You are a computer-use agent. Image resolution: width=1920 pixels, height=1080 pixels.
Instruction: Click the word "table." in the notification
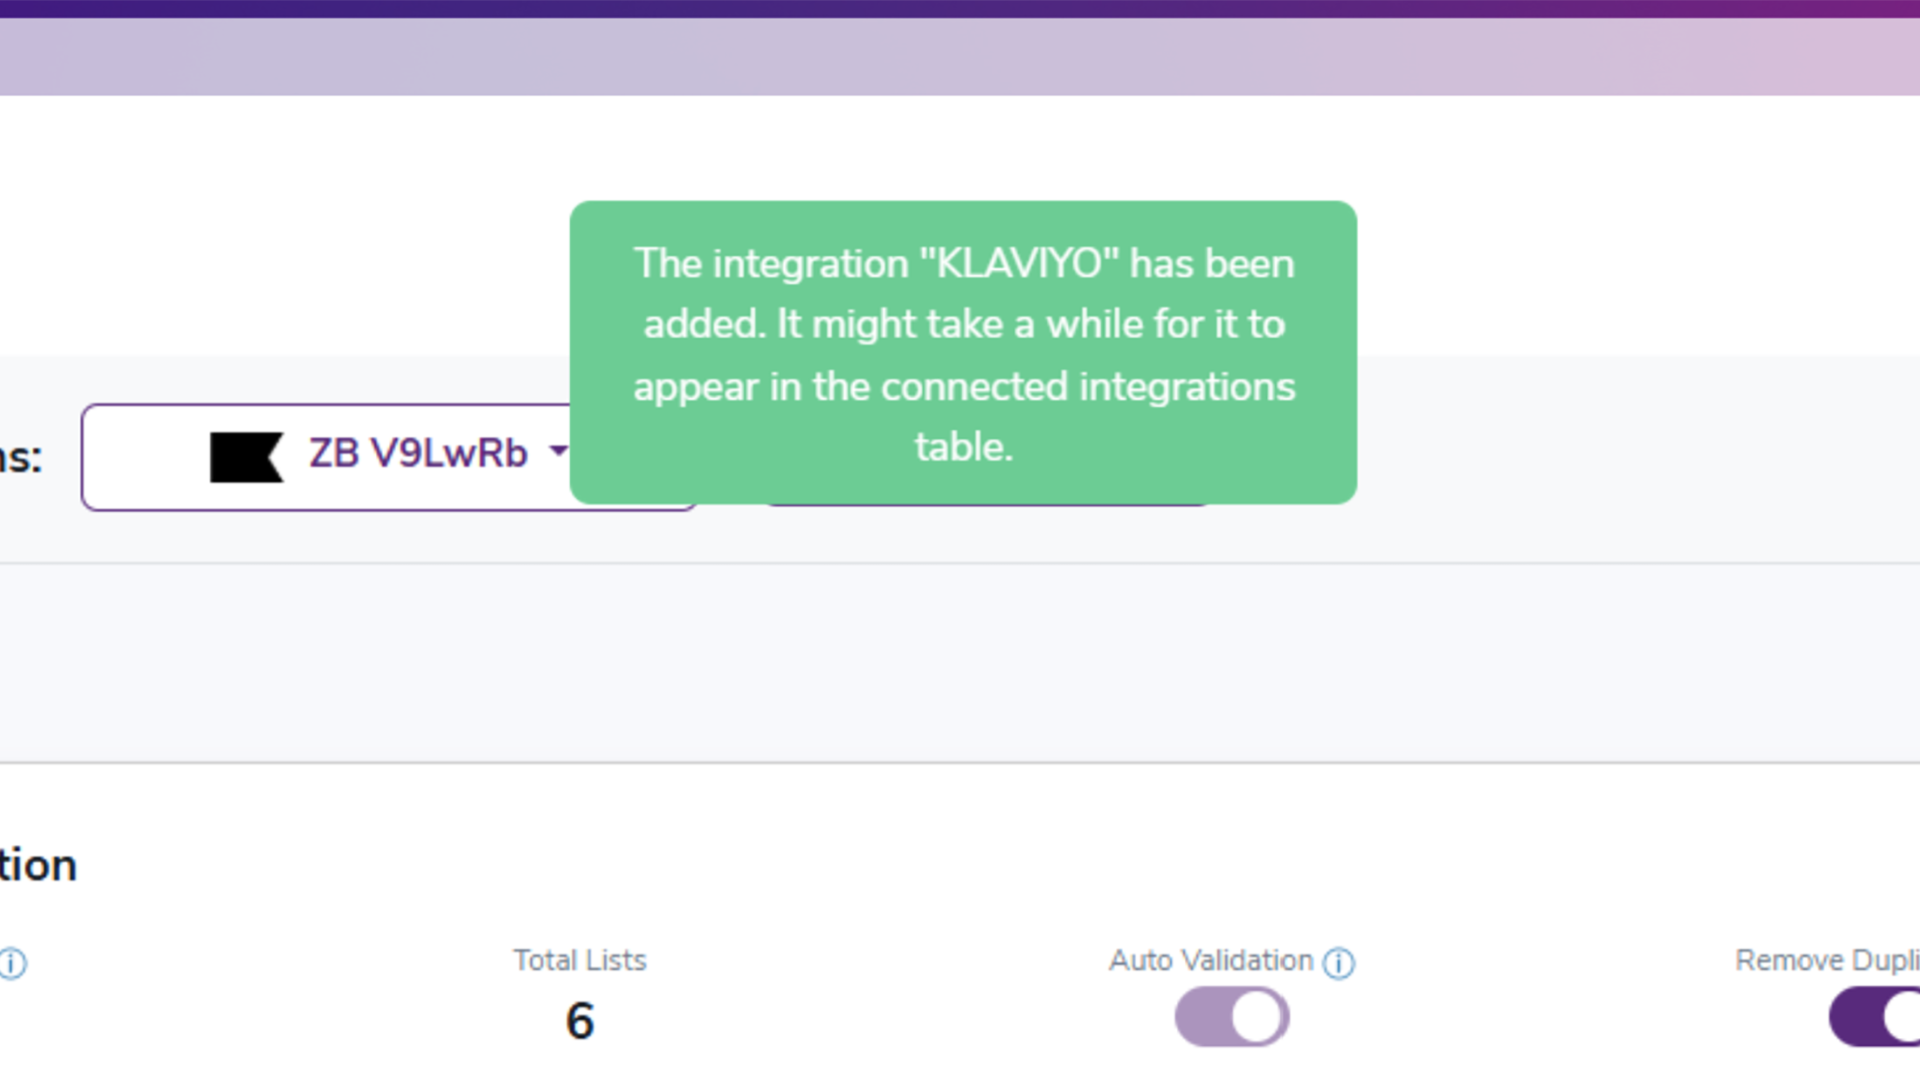[963, 447]
